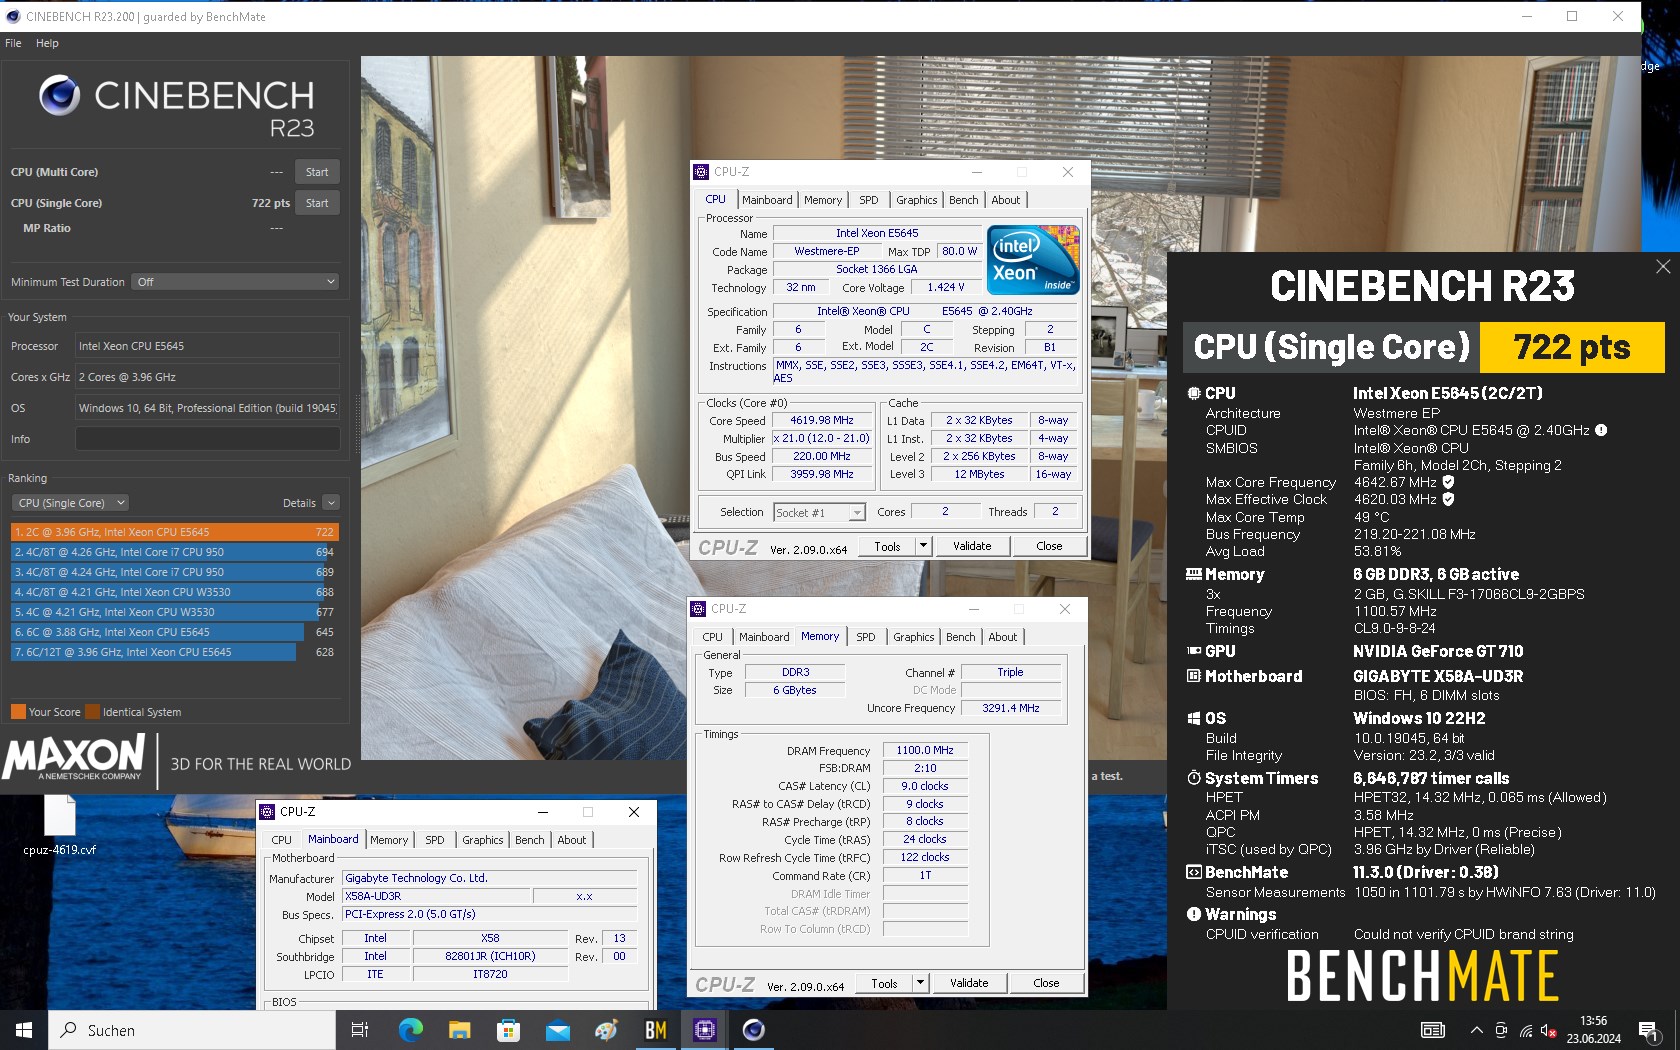This screenshot has height=1050, width=1680.
Task: Select ranking entry 7 6C/12T E5645
Action: point(175,652)
